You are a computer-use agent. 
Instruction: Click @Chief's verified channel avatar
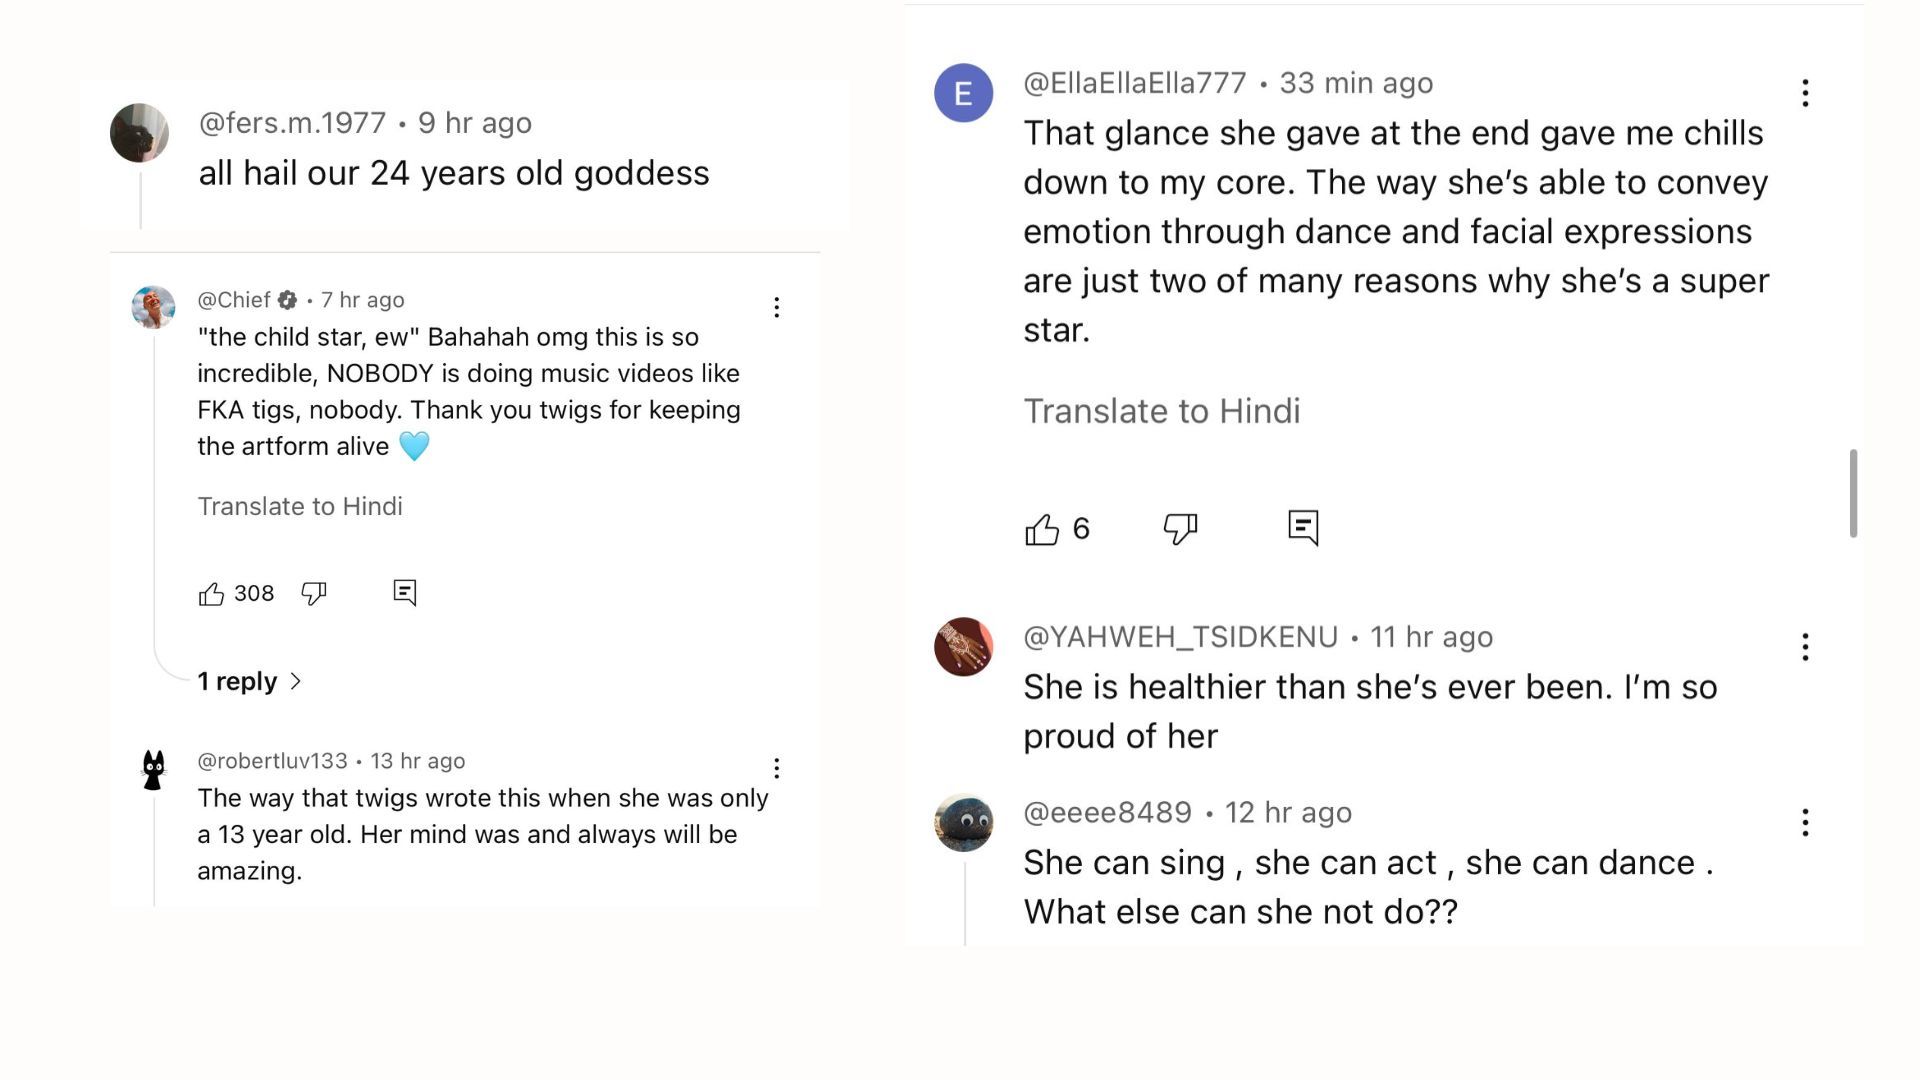[153, 307]
